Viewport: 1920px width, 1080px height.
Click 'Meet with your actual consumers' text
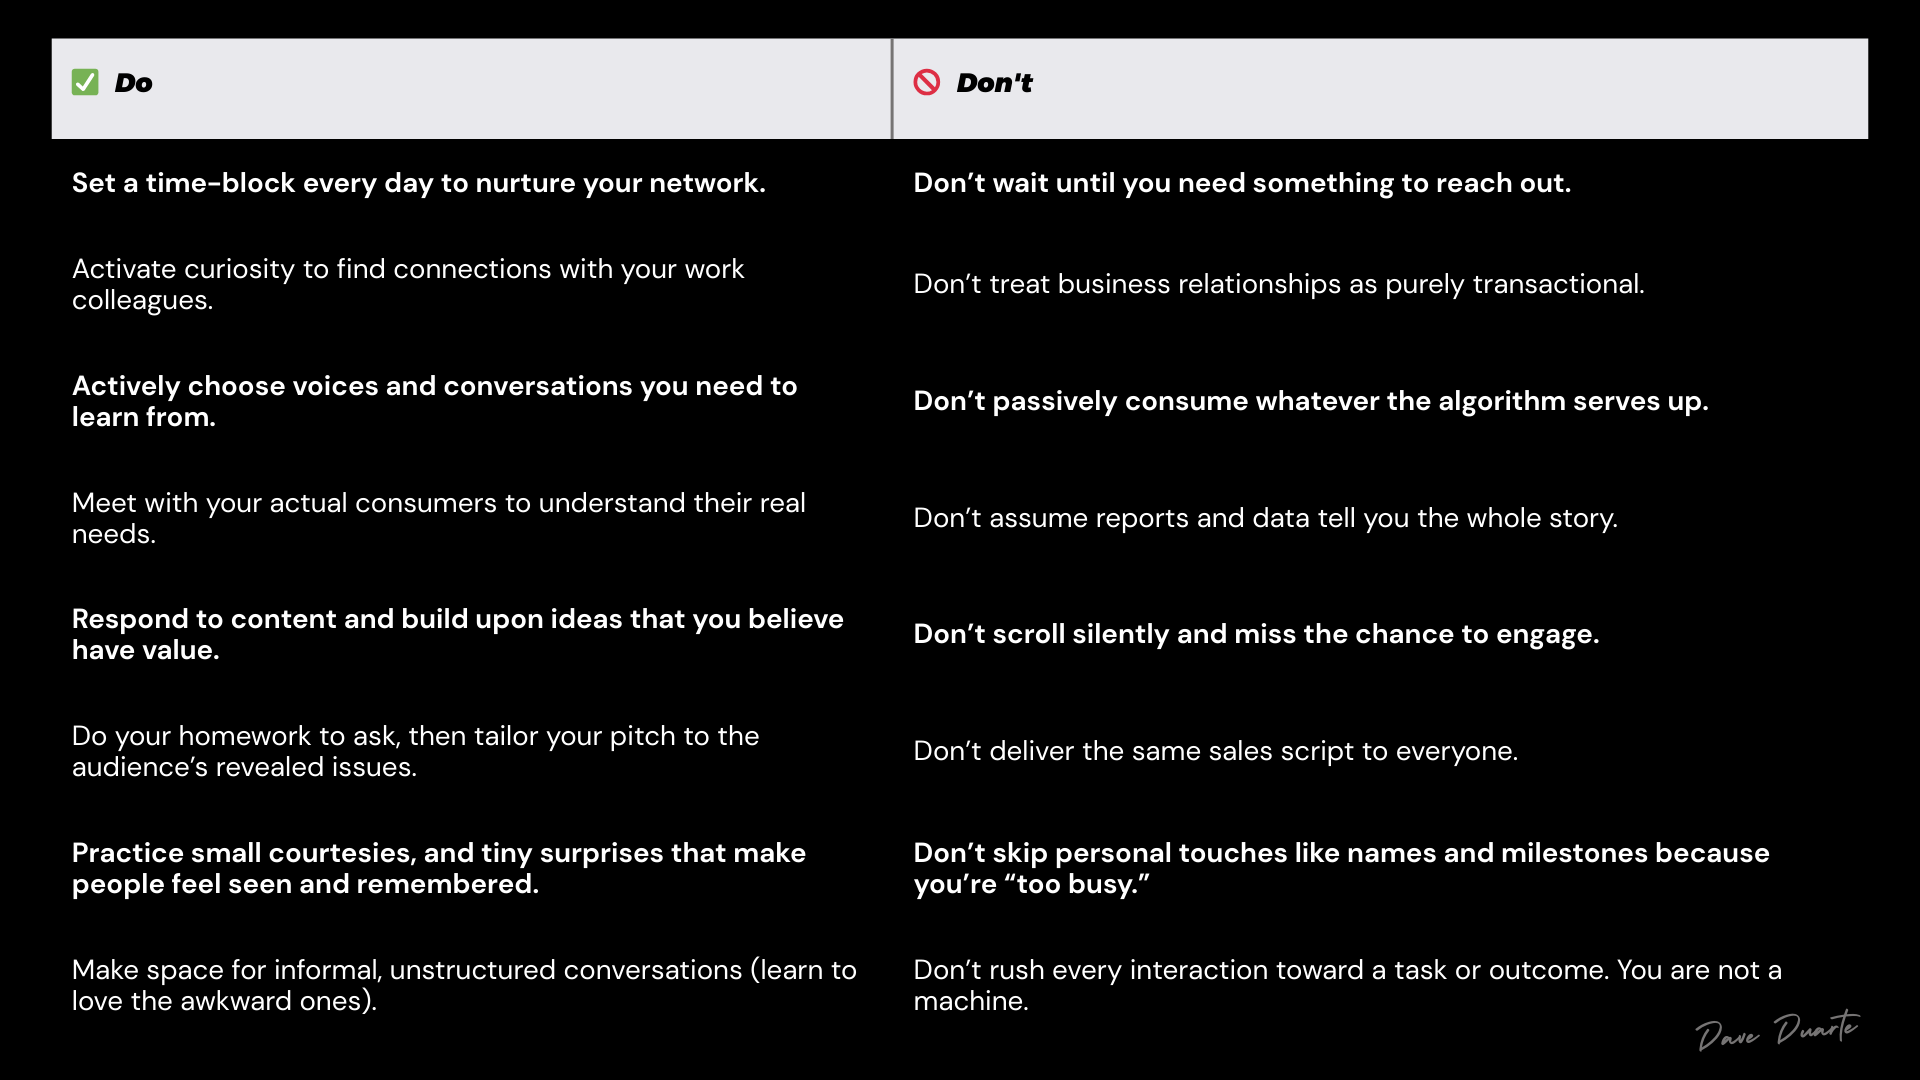pos(438,518)
